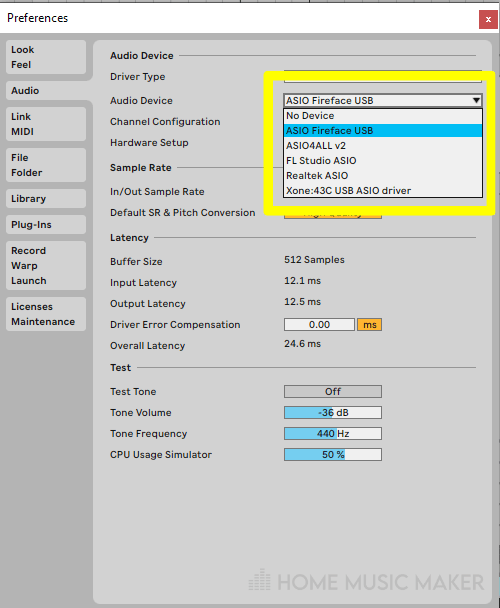Click the Channel Configuration label
This screenshot has width=500, height=608.
pos(165,121)
